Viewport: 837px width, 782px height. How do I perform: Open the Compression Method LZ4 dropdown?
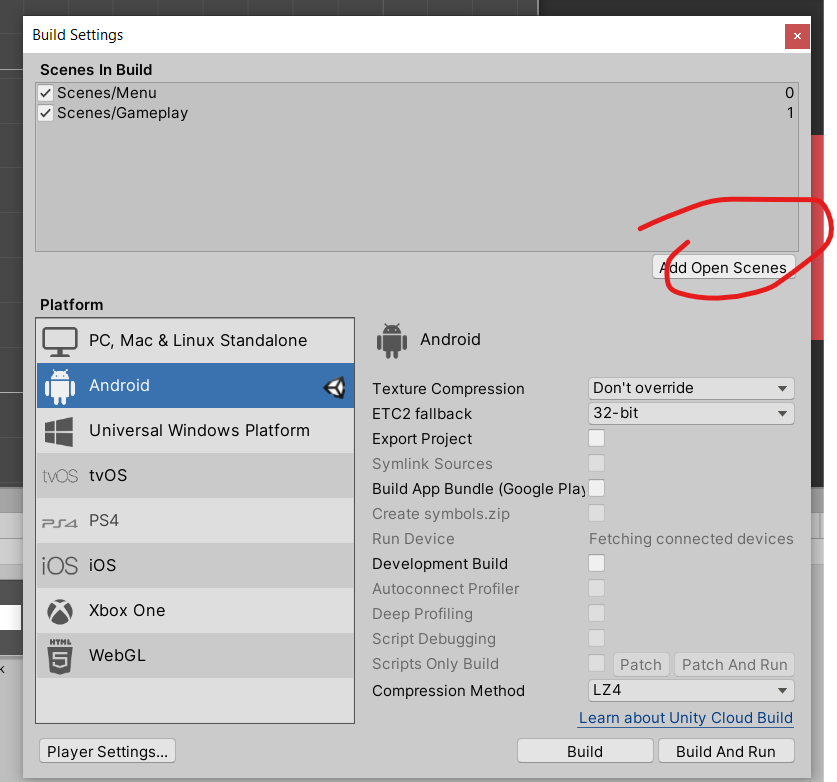[x=691, y=690]
